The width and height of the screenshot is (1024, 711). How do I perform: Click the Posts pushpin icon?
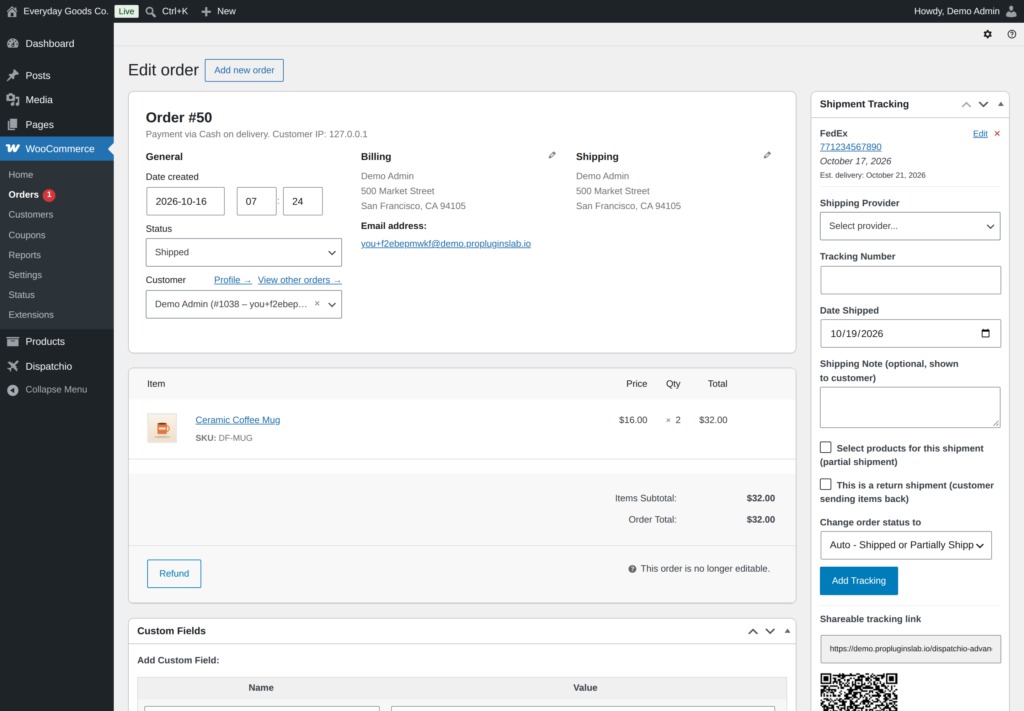tap(12, 75)
